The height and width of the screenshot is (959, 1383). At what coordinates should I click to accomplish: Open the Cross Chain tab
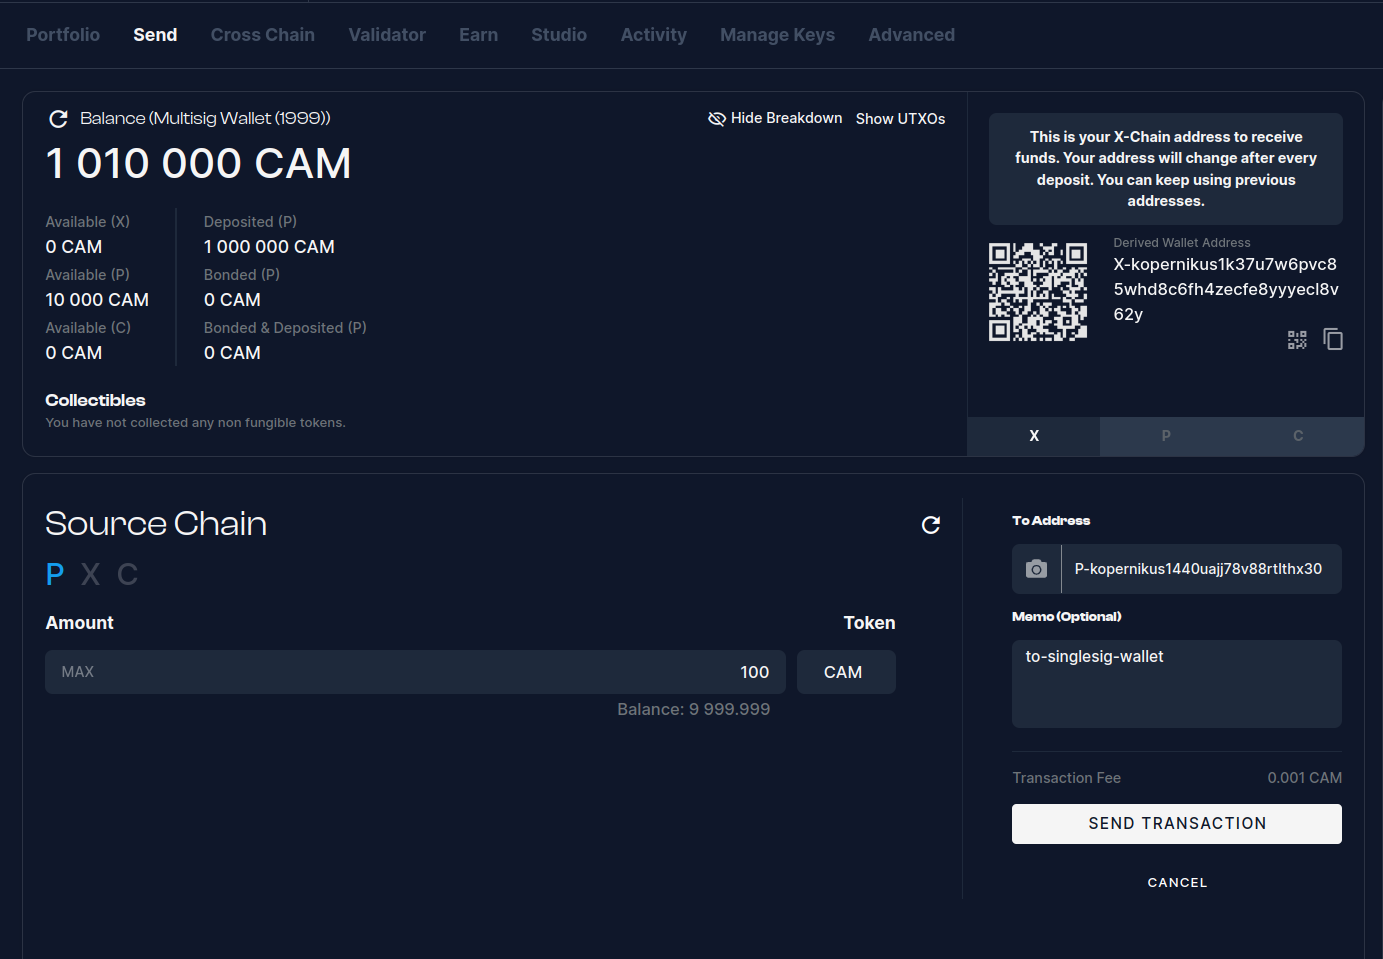262,35
